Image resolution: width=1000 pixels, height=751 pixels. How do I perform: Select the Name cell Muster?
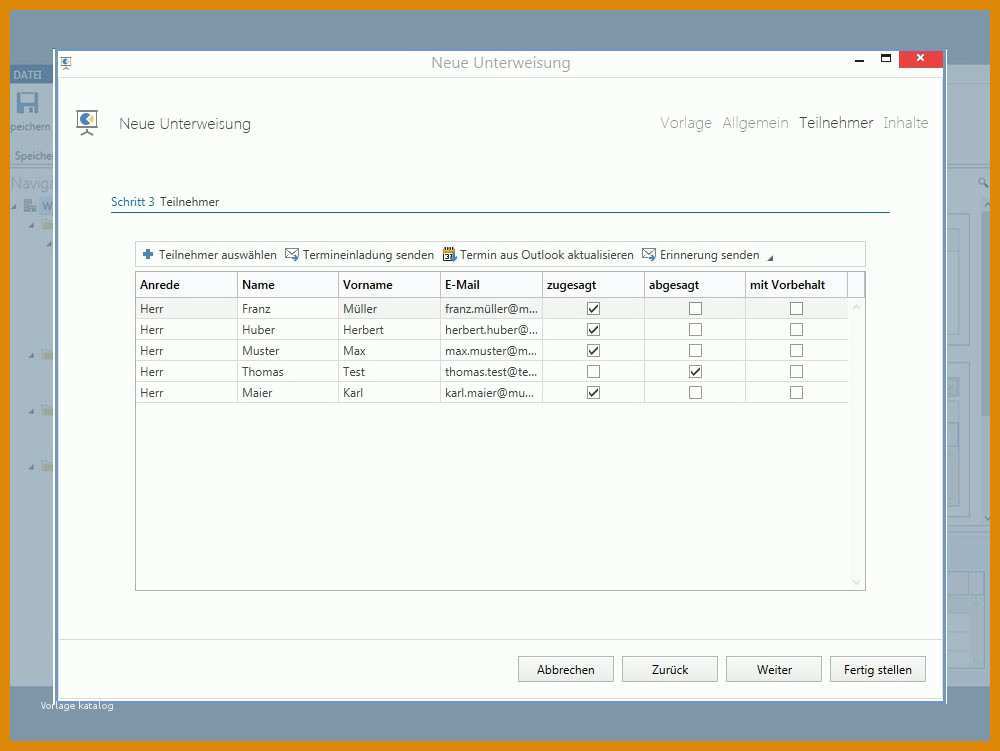288,351
